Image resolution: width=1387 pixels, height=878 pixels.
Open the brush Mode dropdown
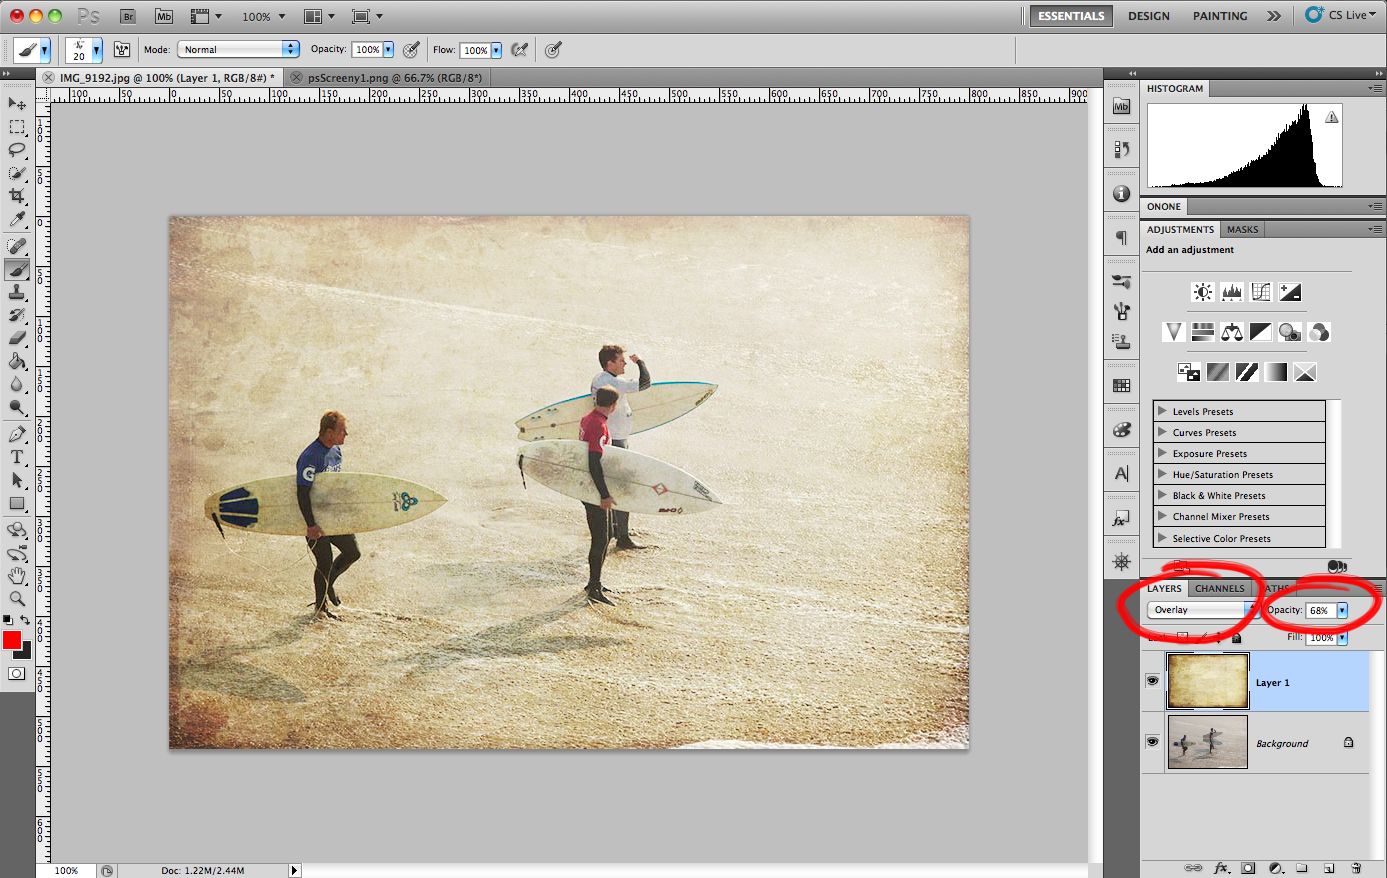point(238,49)
